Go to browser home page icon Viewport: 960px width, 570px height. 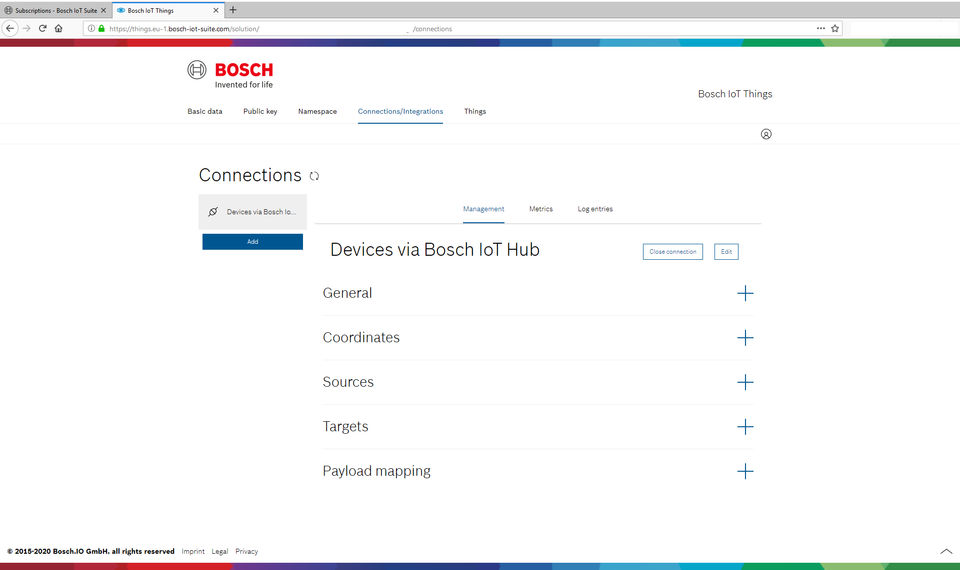59,28
